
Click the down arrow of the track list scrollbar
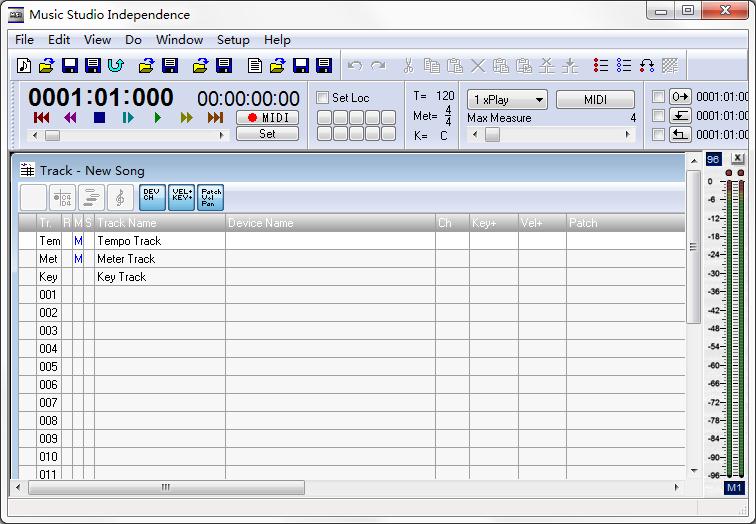coord(694,470)
